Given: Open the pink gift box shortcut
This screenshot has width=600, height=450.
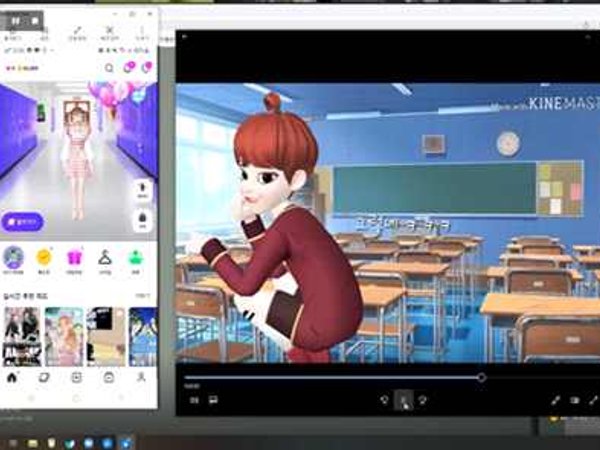Looking at the screenshot, I should click(75, 258).
